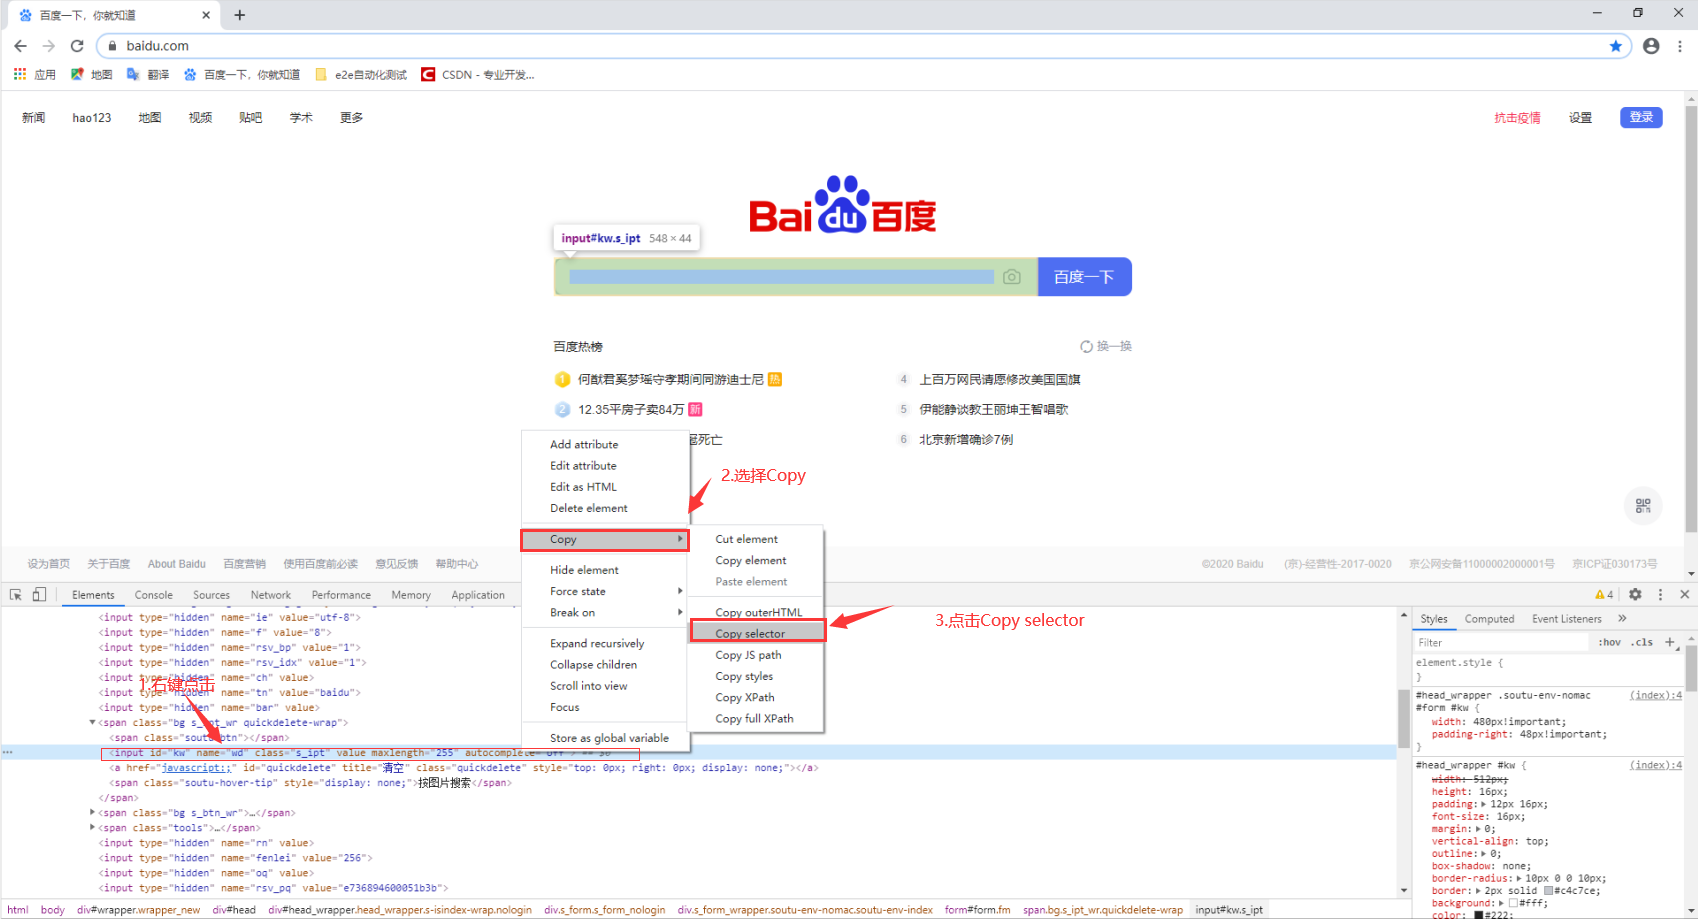
Task: Click the border color swatch in Styles
Action: (1547, 890)
